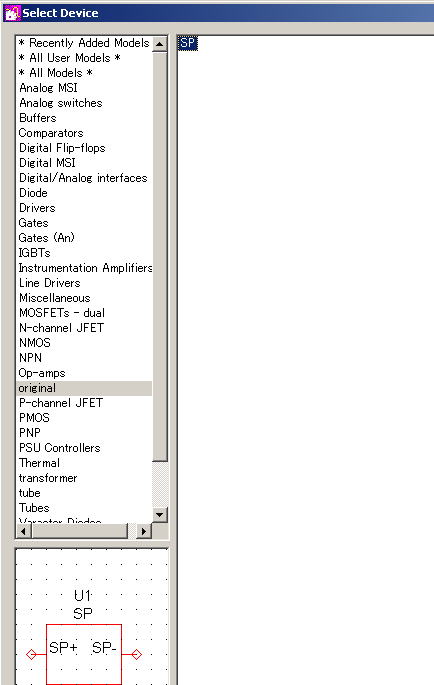The width and height of the screenshot is (434, 685).
Task: Select the SP device in the model list
Action: tap(187, 43)
